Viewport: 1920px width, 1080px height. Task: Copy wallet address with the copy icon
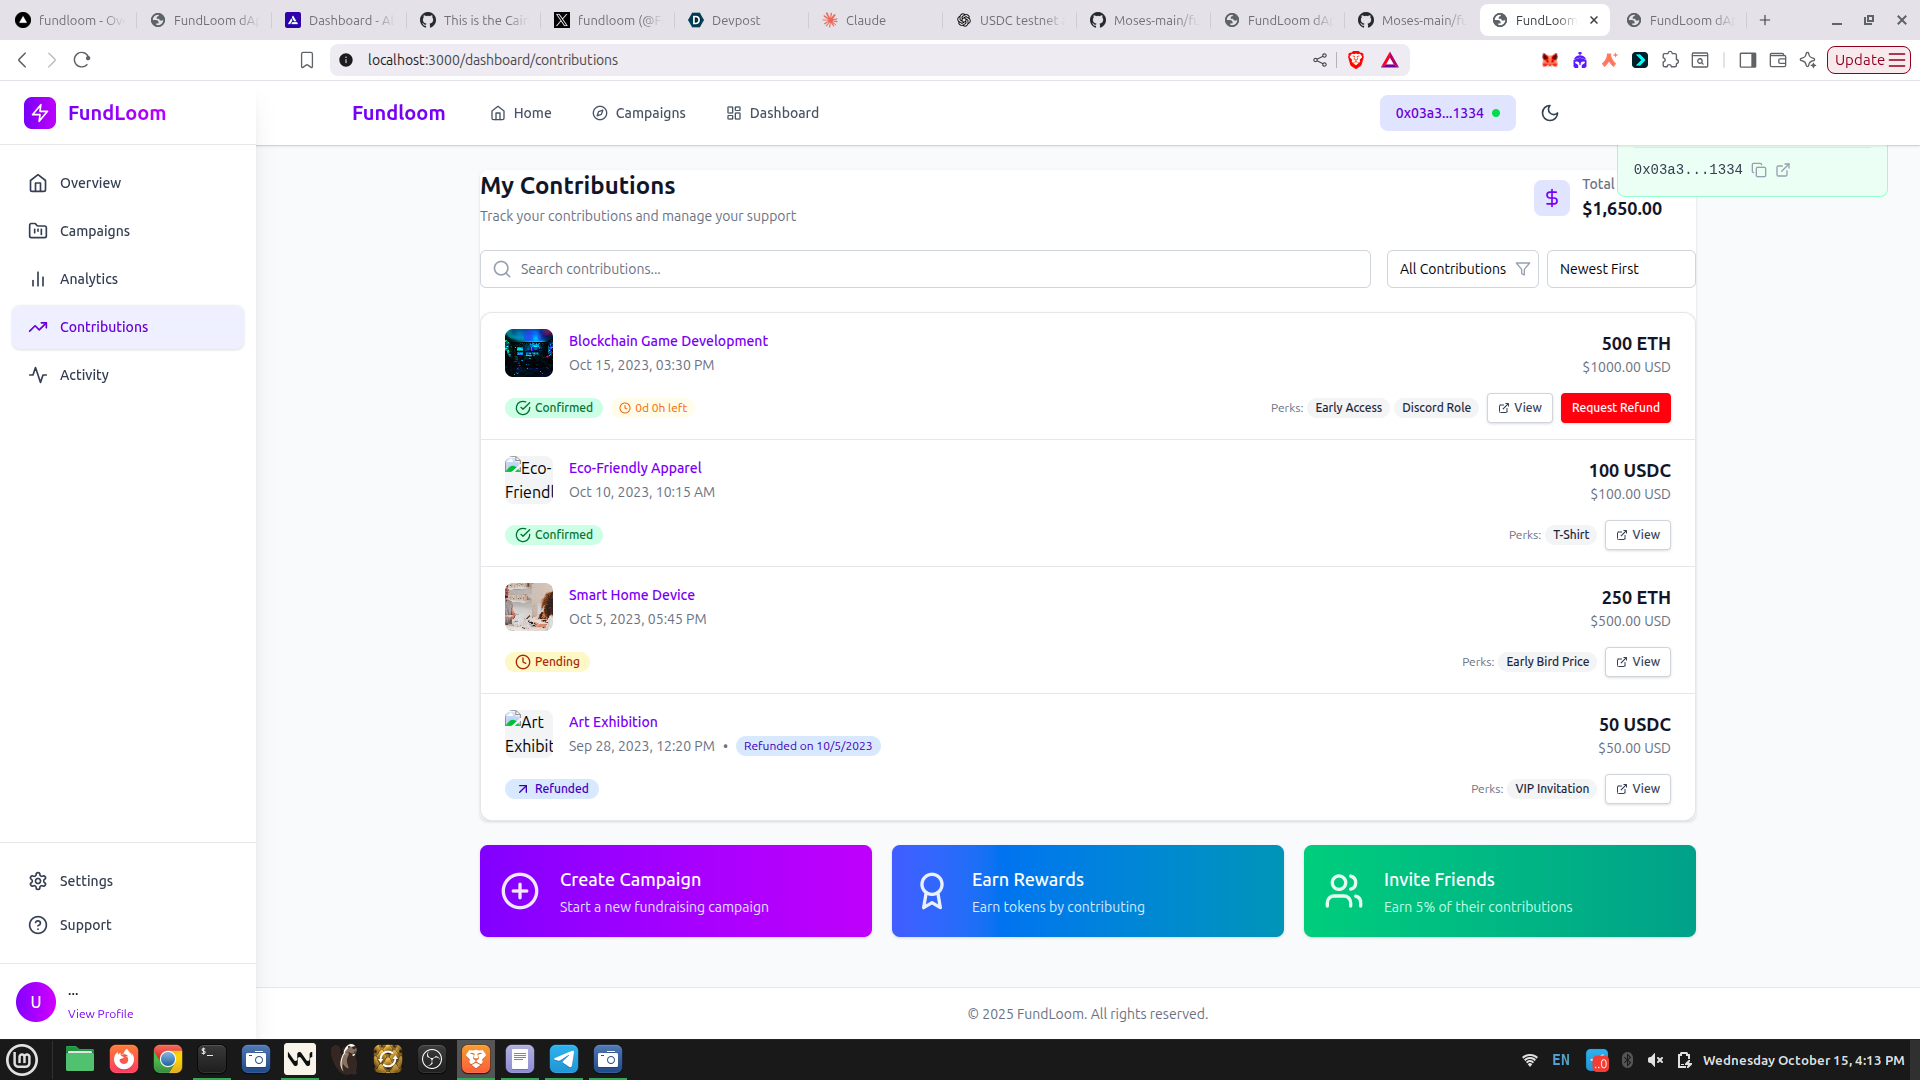click(1759, 170)
